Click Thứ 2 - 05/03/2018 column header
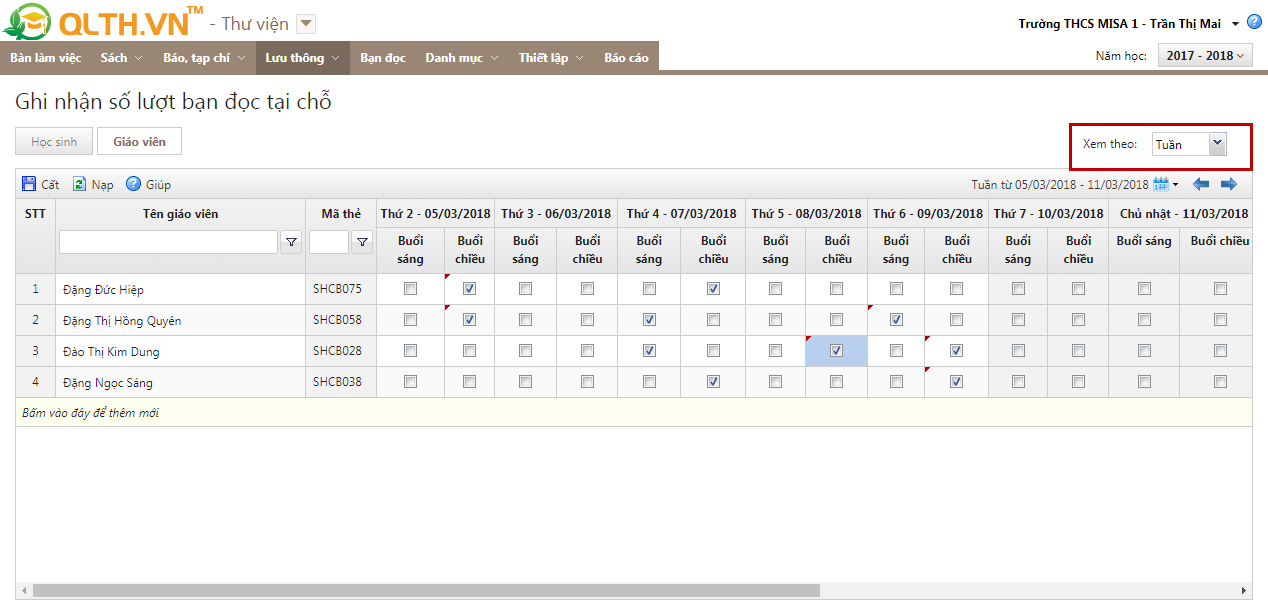Screen dimensions: 1268x615 (435, 214)
